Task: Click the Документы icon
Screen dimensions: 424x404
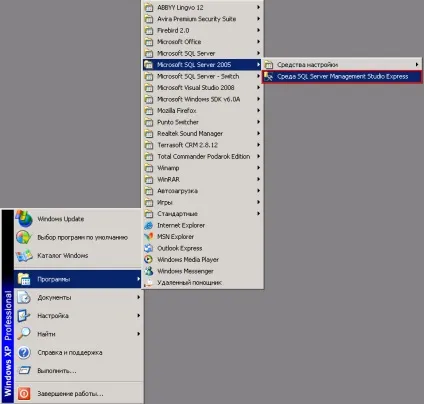Action: click(24, 297)
